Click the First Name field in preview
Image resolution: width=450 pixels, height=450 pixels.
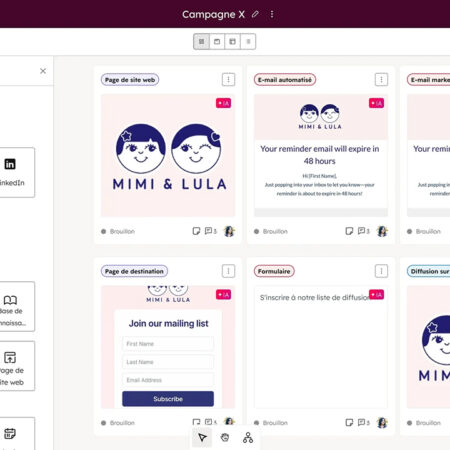click(x=168, y=344)
